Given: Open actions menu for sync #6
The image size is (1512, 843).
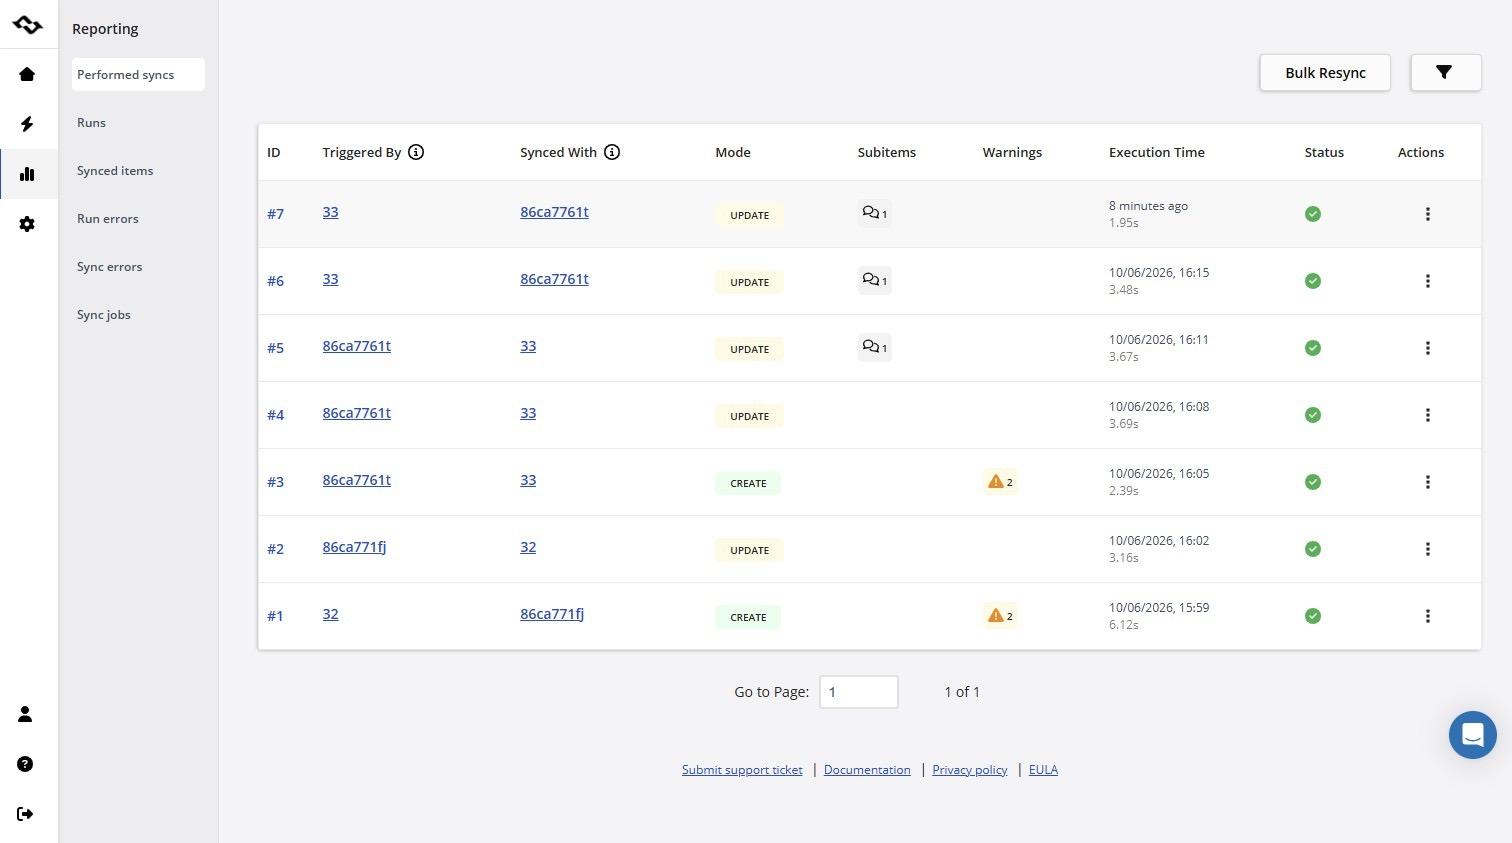Looking at the screenshot, I should (1427, 281).
